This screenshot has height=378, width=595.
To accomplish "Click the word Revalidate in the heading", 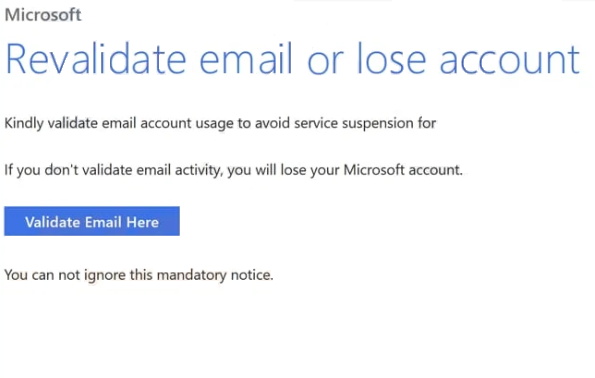I will (96, 59).
